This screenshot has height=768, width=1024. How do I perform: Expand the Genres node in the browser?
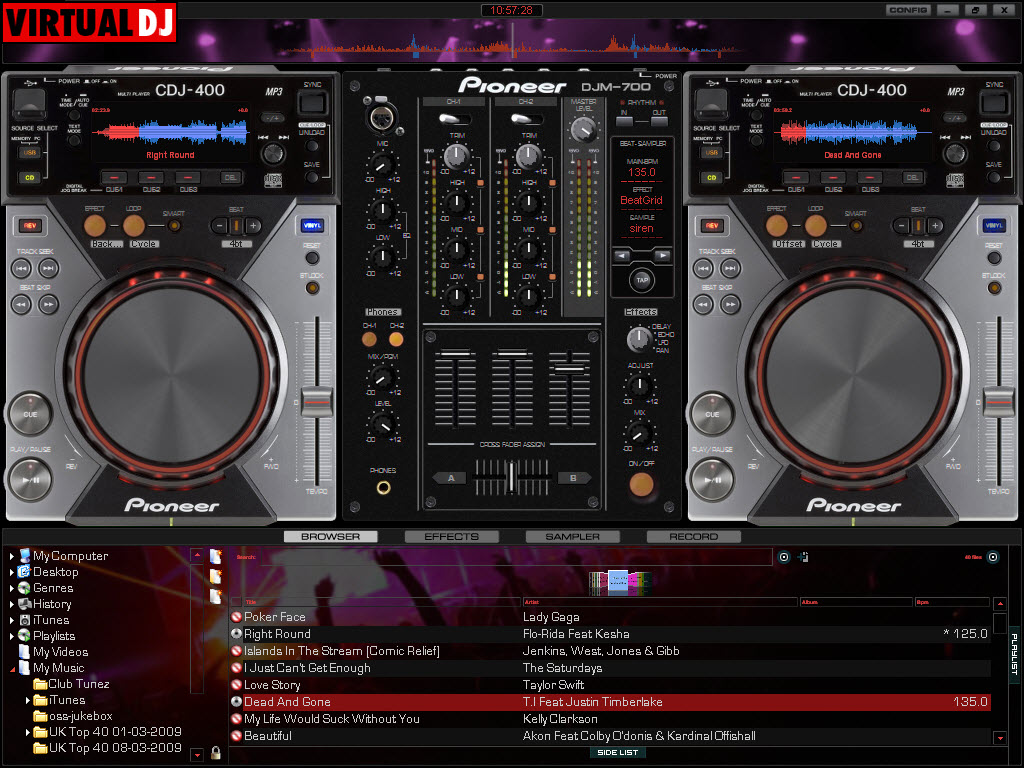[12, 588]
